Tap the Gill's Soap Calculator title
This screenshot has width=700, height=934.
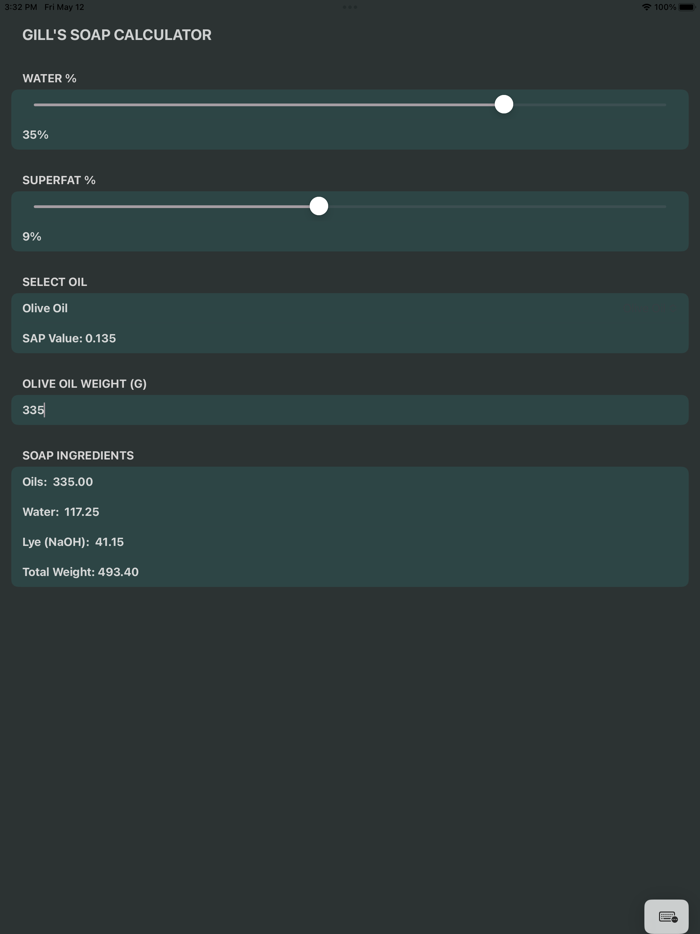[117, 35]
